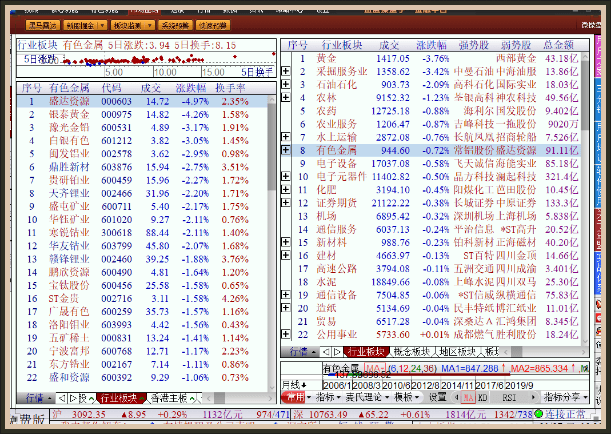The width and height of the screenshot is (611, 434).
Task: Select 黄金 industry row
Action: point(436,58)
